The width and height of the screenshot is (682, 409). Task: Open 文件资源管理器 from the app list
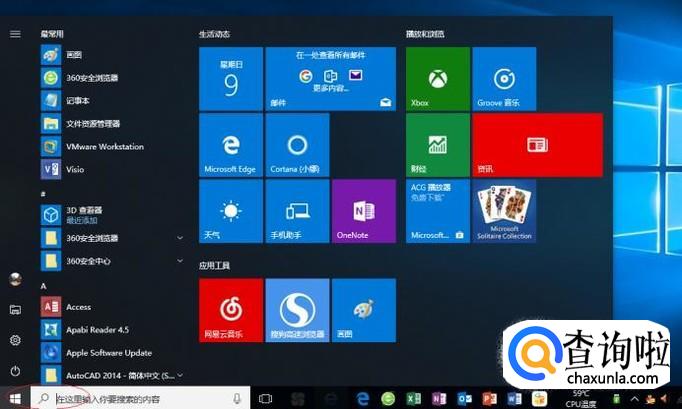click(x=111, y=124)
